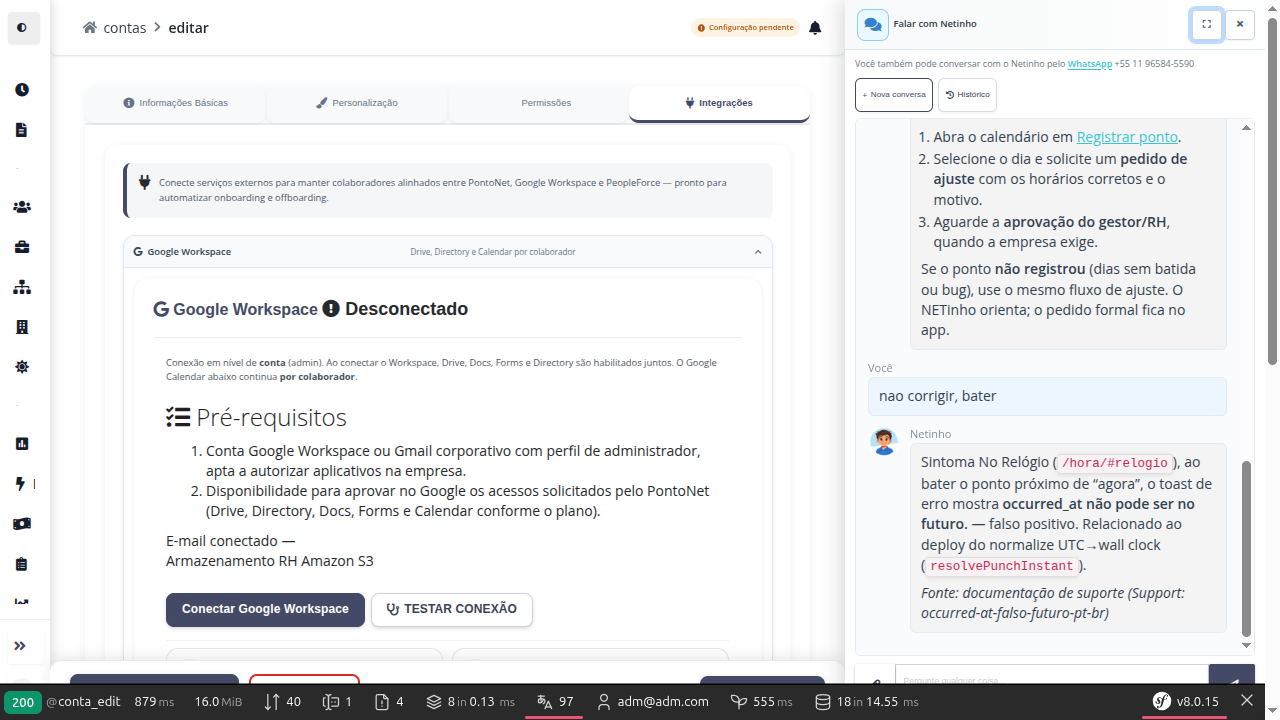1280x720 pixels.
Task: Click TESTAR CONEXÃO button
Action: pos(452,609)
